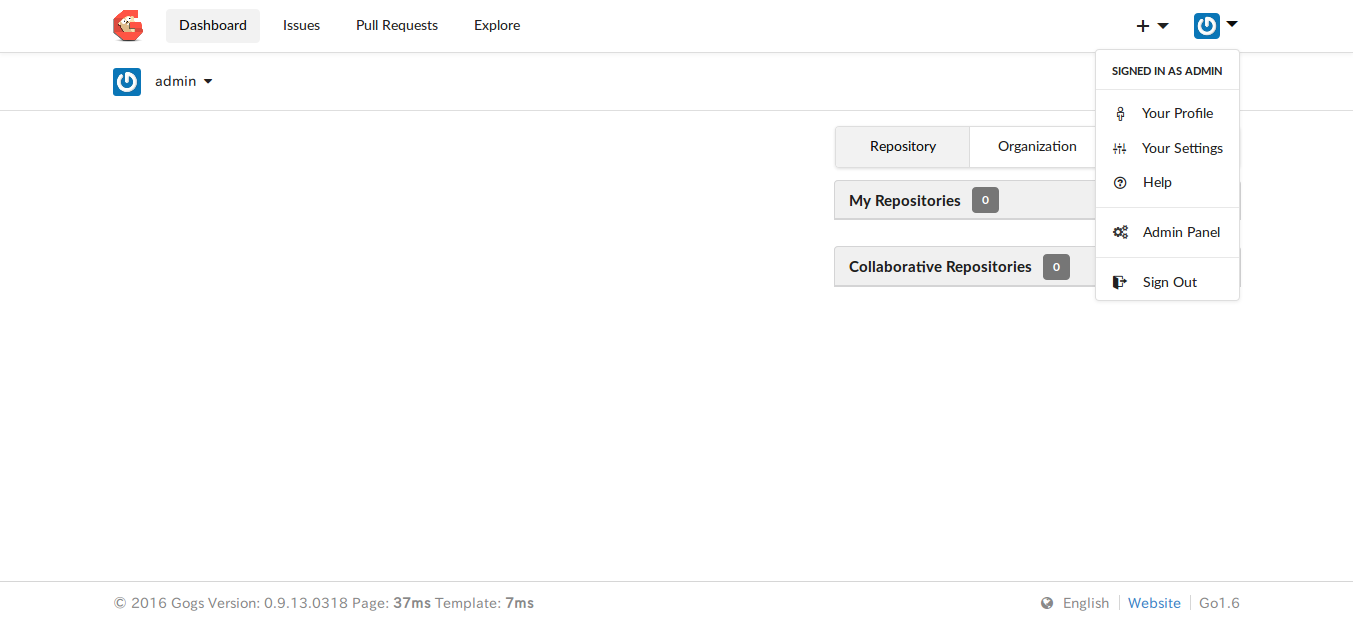Choose the English language selector
Viewport: 1353px width, 621px height.
coord(1086,603)
